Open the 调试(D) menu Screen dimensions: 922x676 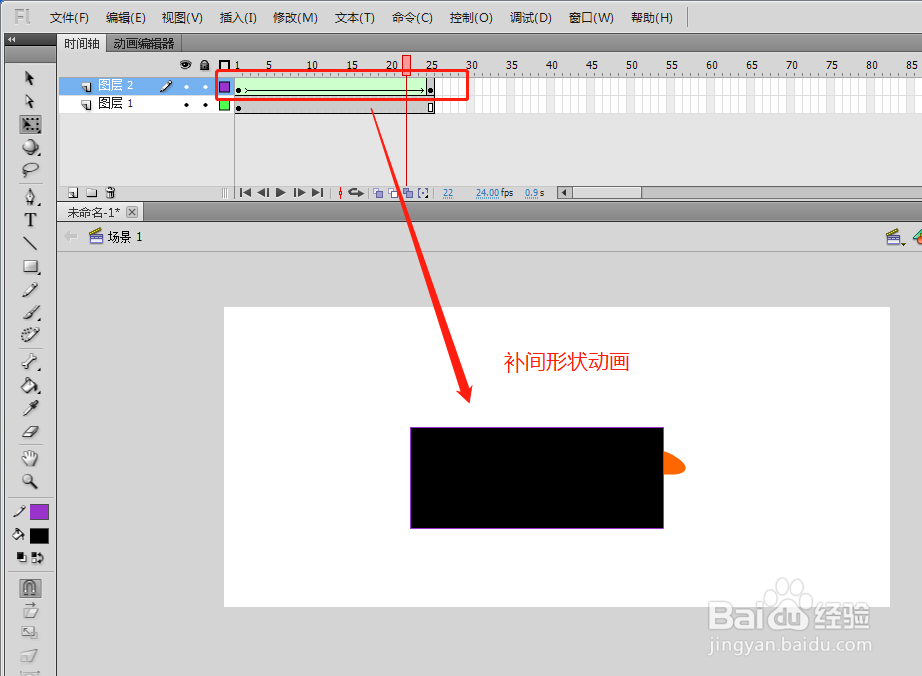530,18
